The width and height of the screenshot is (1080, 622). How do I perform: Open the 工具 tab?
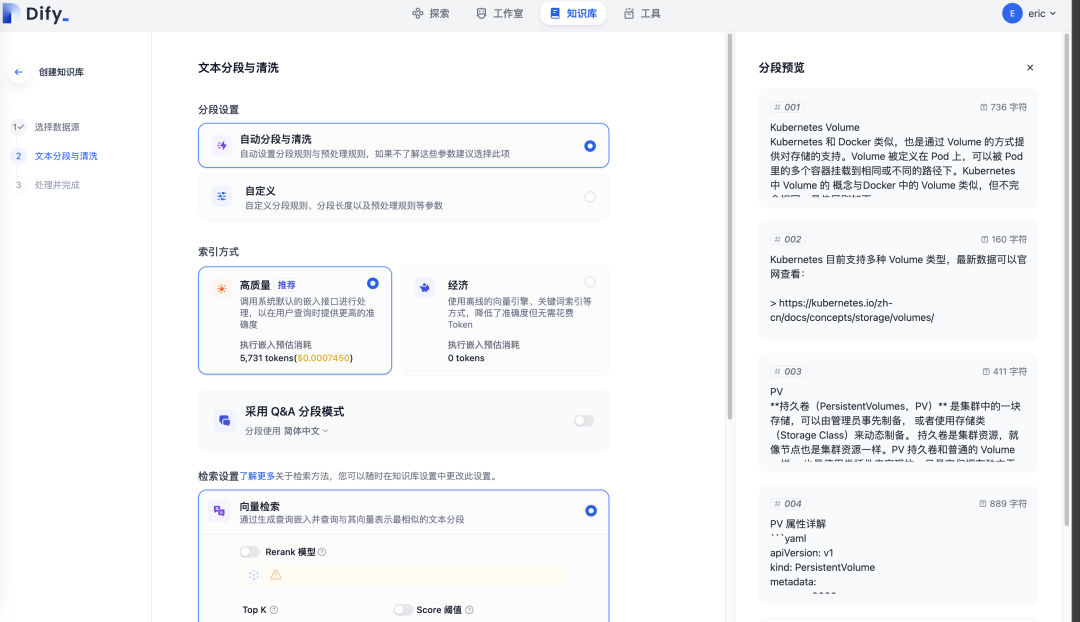[642, 13]
